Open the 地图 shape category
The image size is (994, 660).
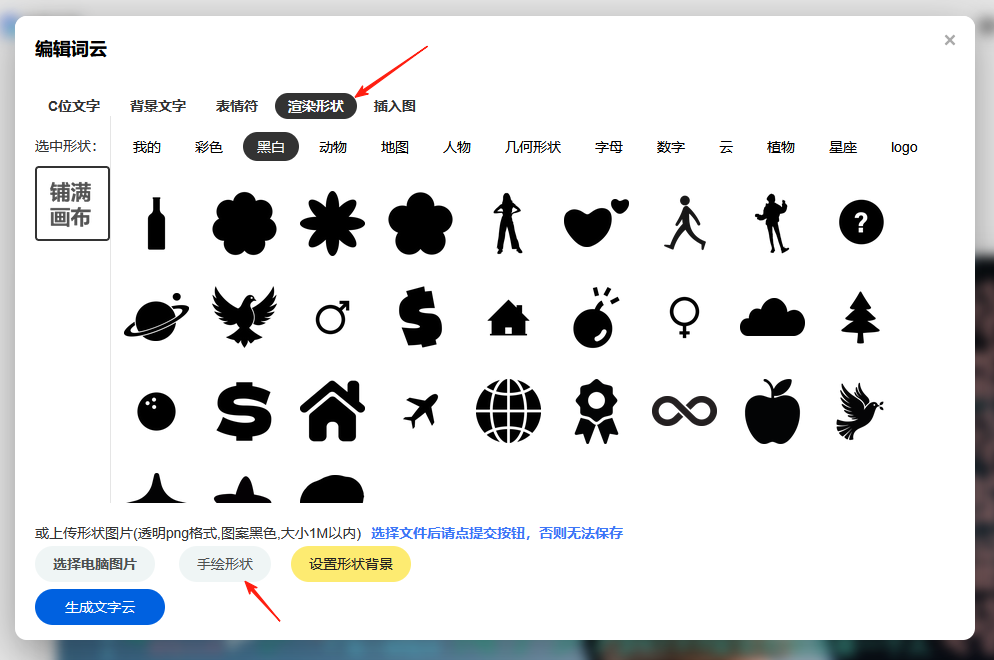click(x=394, y=147)
